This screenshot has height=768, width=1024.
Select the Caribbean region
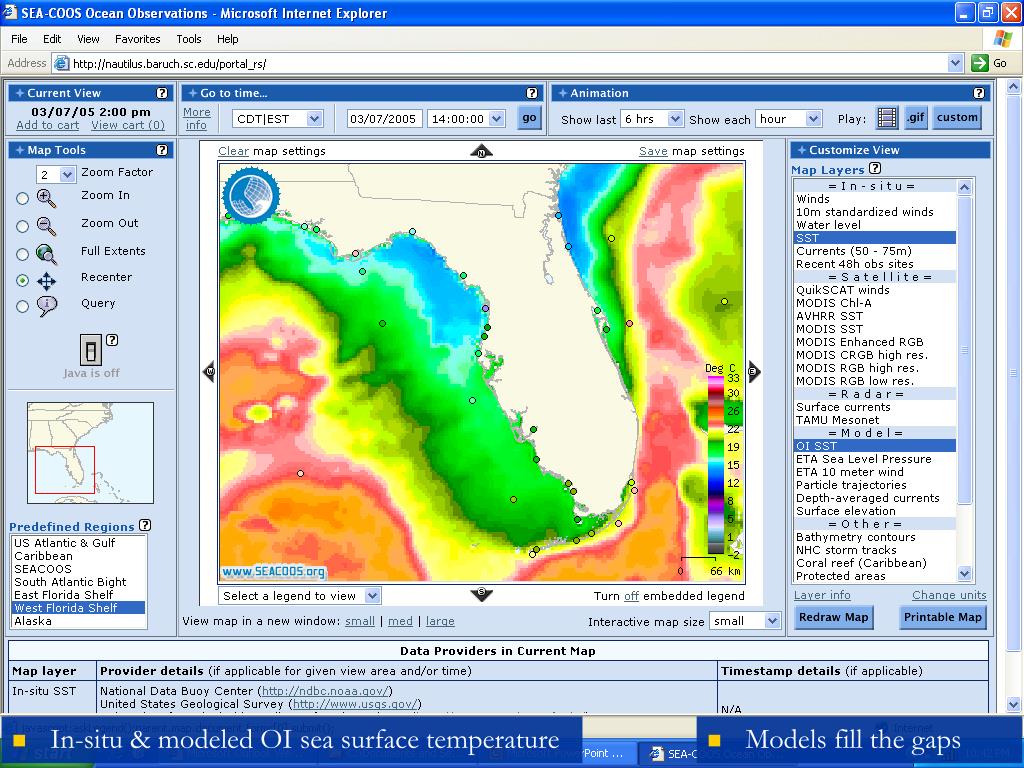click(43, 556)
